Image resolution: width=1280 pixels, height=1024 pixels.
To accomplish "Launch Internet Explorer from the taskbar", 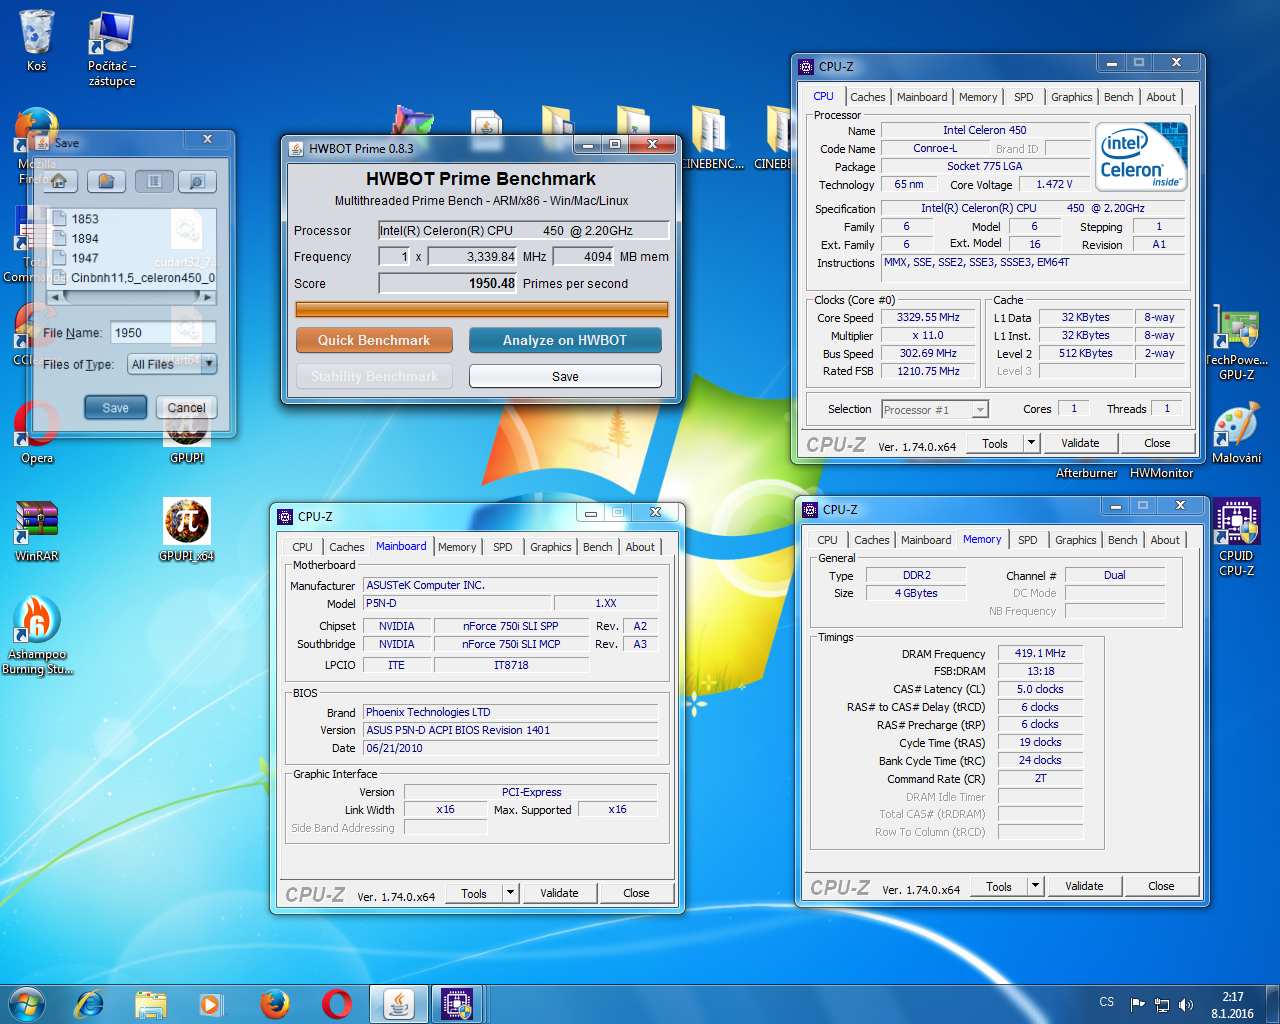I will click(x=89, y=1003).
